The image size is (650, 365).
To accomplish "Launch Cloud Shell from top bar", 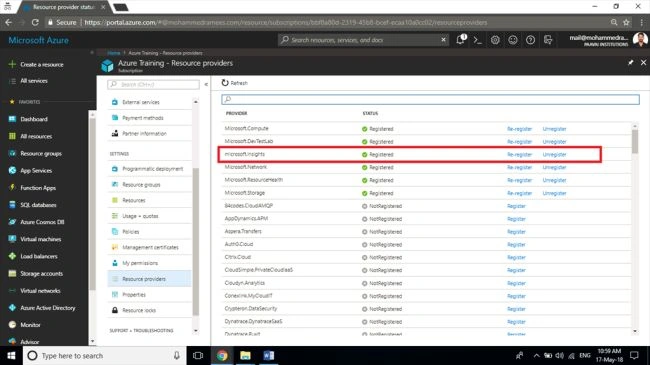I will click(x=478, y=40).
